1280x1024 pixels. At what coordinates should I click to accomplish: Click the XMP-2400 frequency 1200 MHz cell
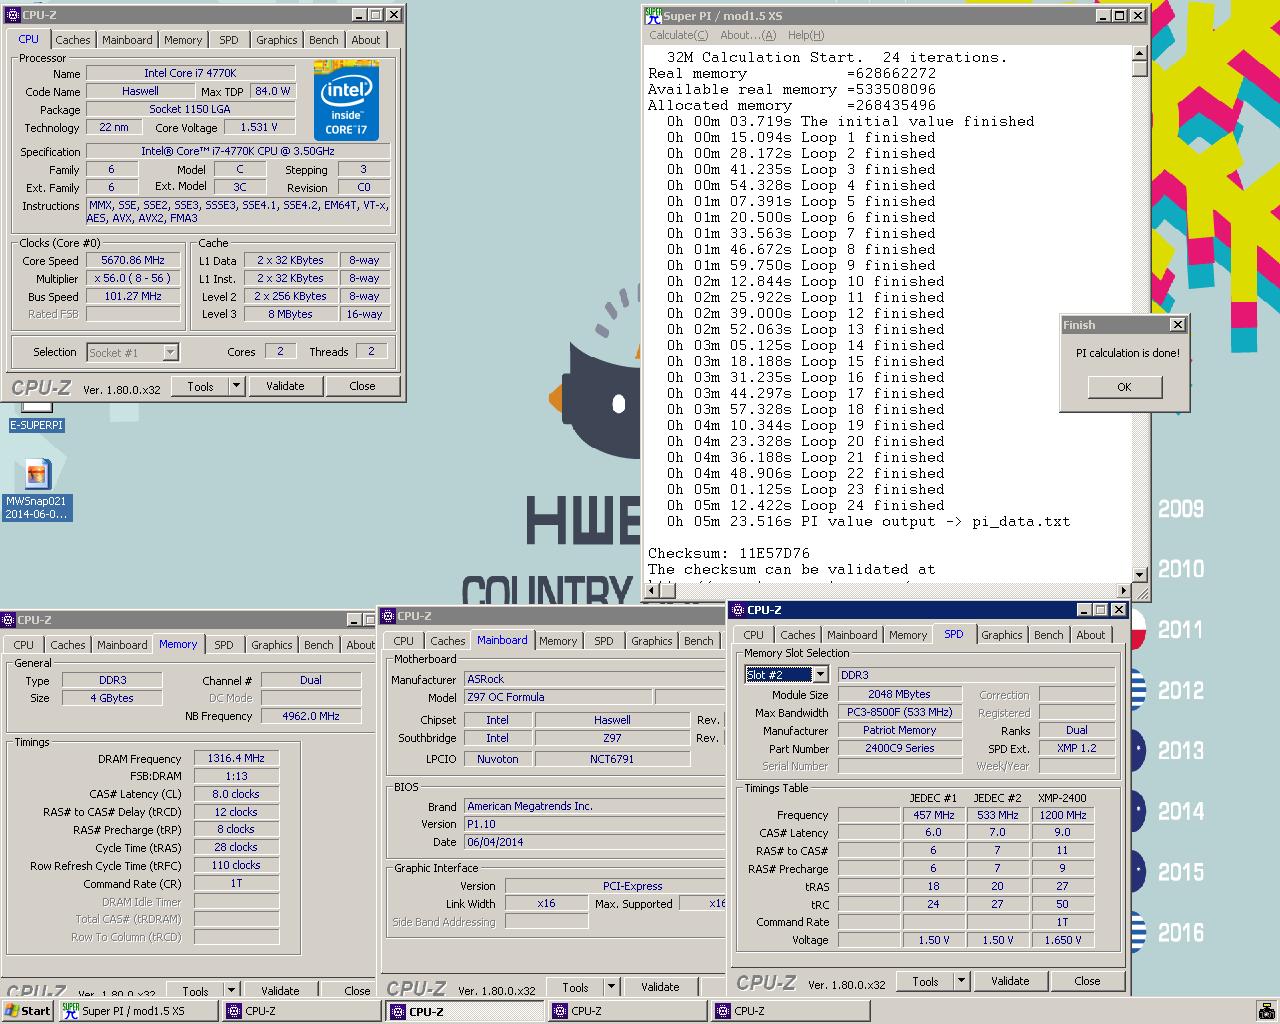1062,815
